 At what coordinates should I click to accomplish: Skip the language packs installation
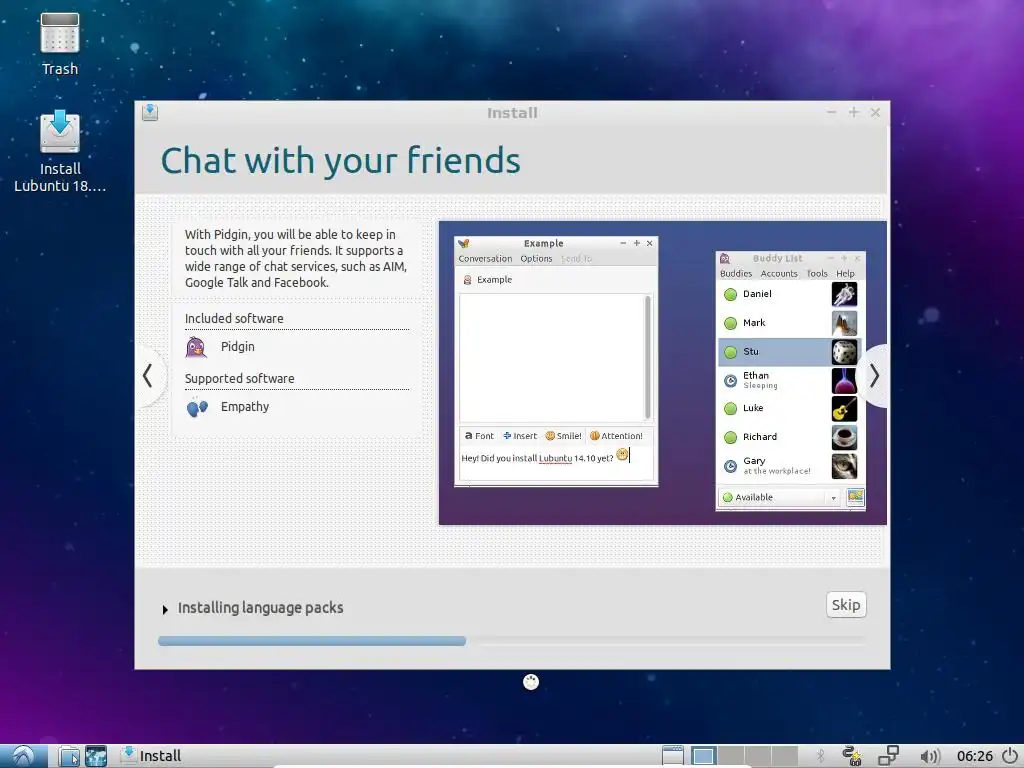click(x=846, y=605)
